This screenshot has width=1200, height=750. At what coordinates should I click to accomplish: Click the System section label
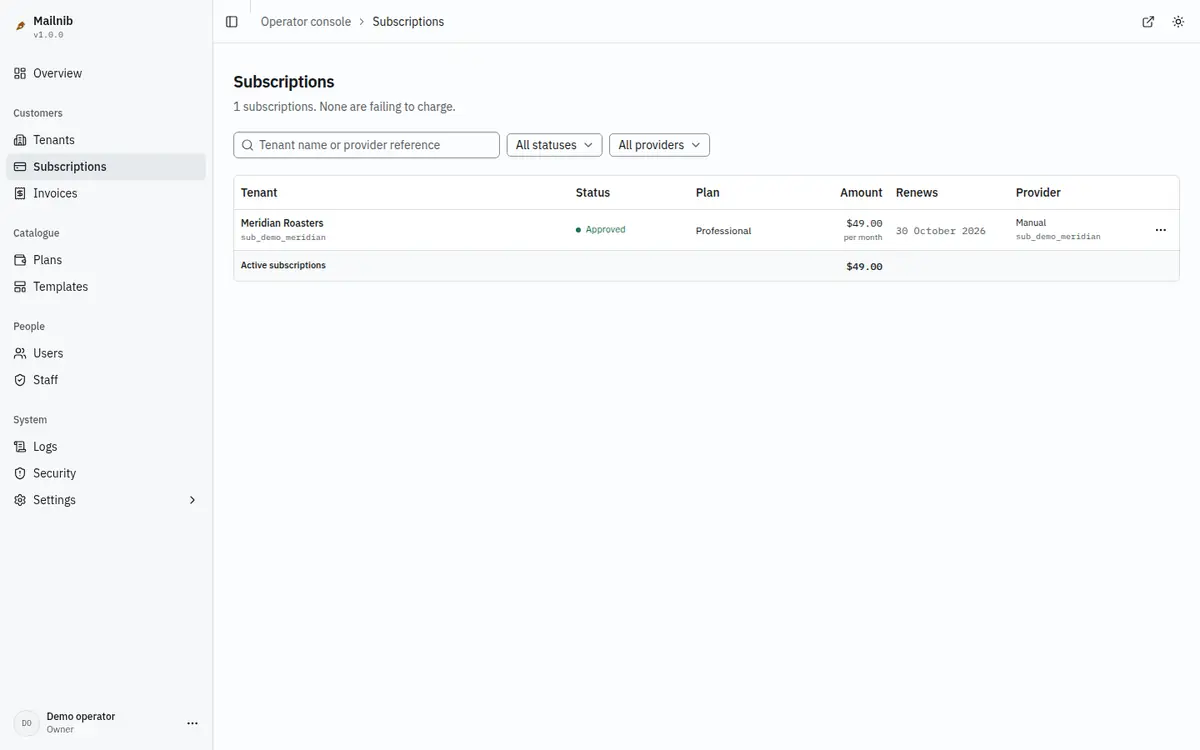(x=30, y=420)
